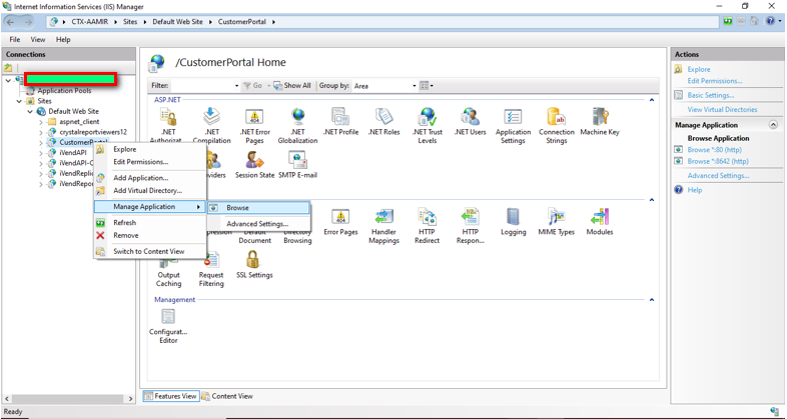Image resolution: width=787 pixels, height=419 pixels.
Task: Collapse the Default Web Site node
Action: (30, 111)
